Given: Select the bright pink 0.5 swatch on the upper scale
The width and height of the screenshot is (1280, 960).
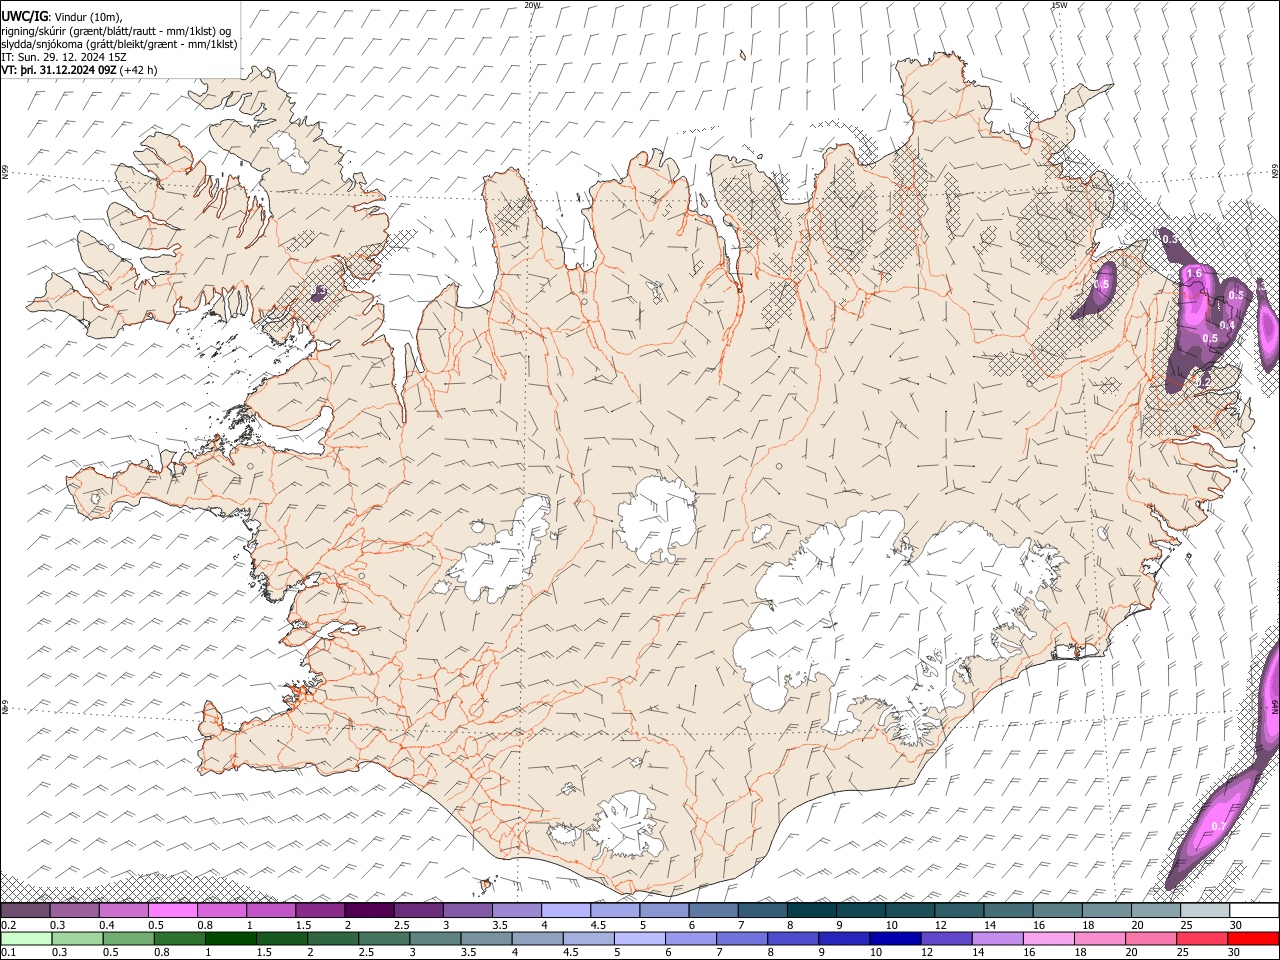Looking at the screenshot, I should point(172,911).
